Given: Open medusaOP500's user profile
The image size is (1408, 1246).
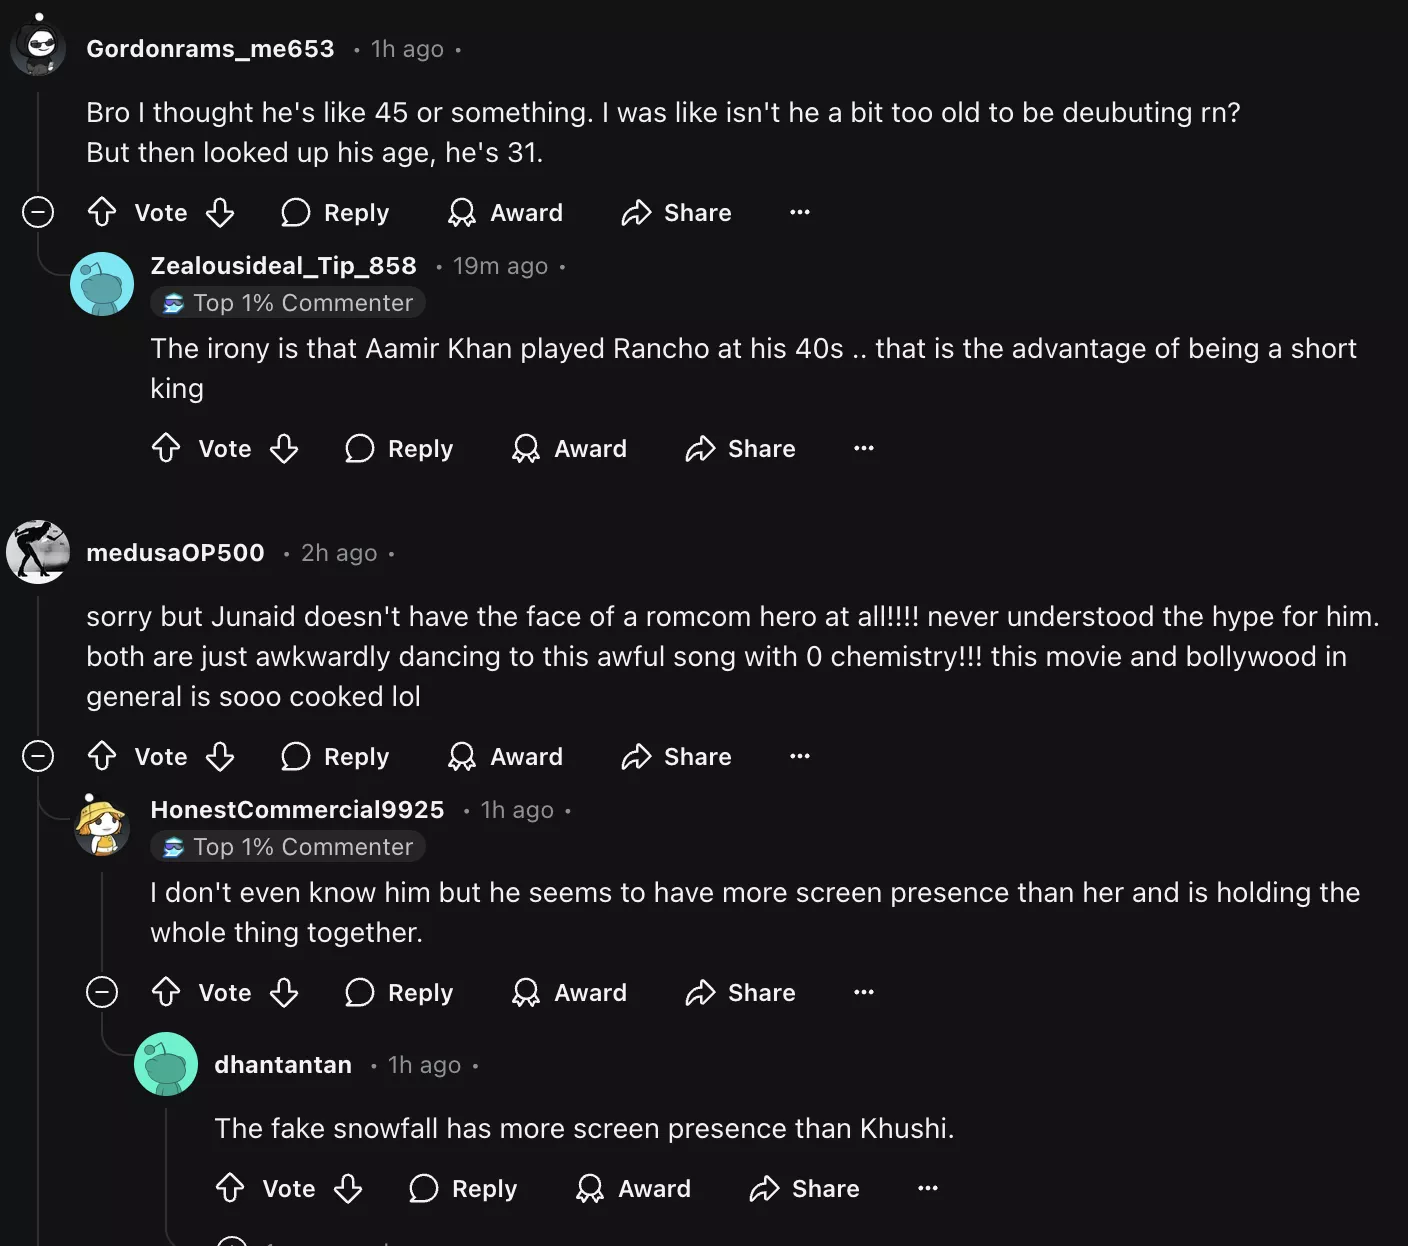Looking at the screenshot, I should (x=175, y=552).
